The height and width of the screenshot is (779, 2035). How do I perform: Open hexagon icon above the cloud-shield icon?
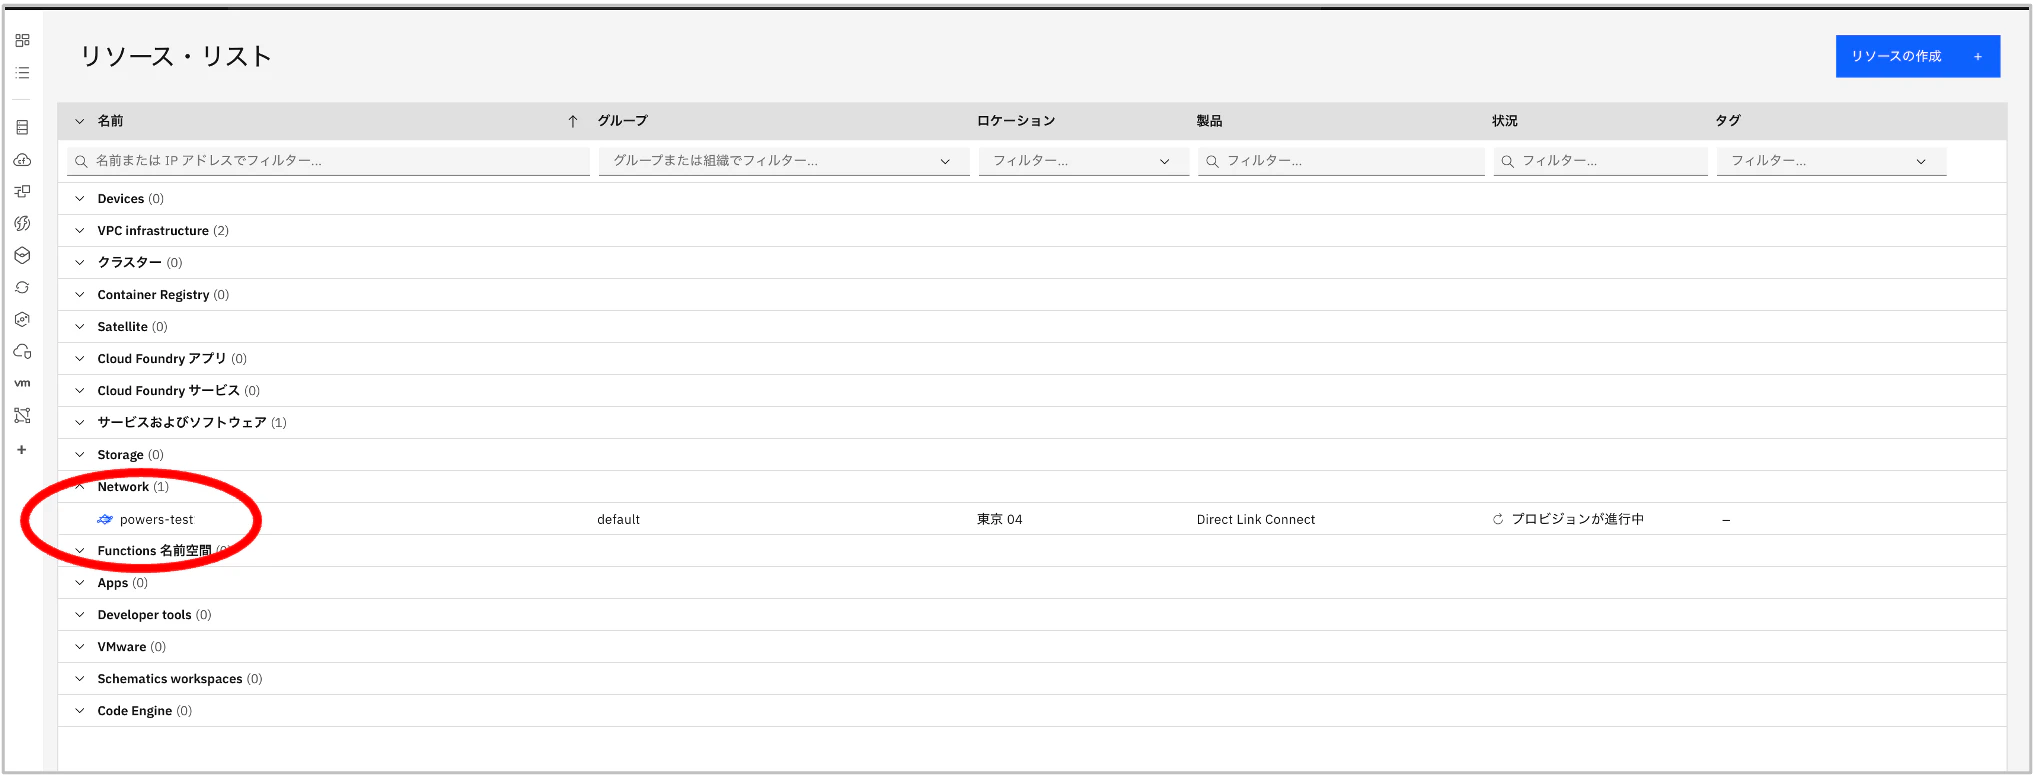tap(22, 319)
